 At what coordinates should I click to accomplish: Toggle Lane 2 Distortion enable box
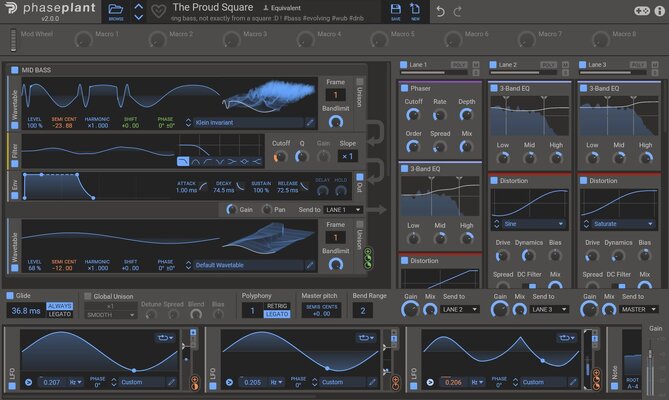[494, 180]
